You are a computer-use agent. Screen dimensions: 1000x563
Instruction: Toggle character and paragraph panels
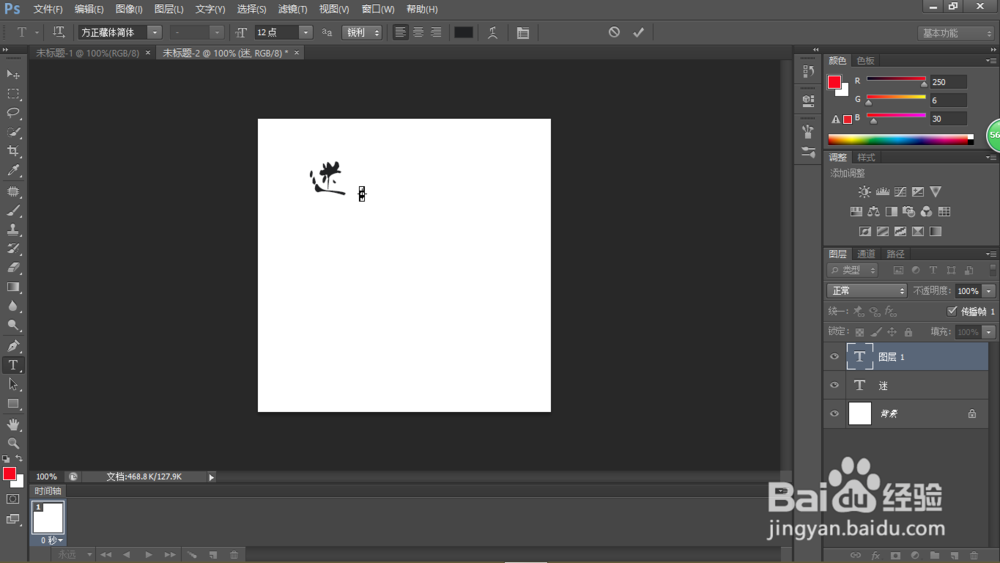click(523, 33)
